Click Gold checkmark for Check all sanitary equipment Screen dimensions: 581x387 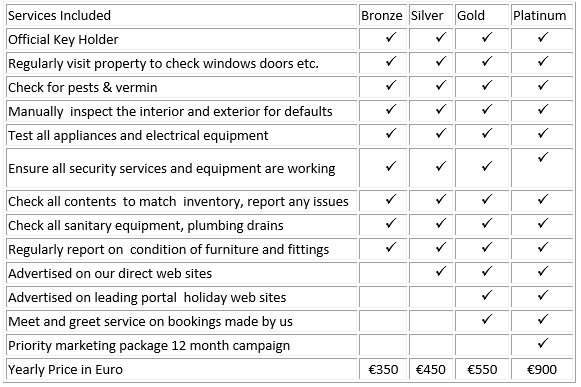[487, 223]
